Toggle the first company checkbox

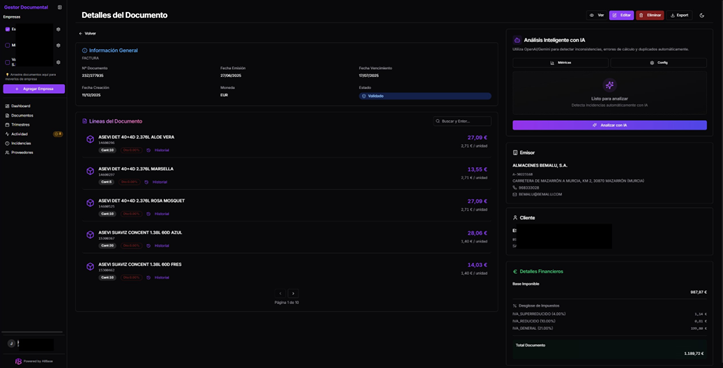pyautogui.click(x=7, y=29)
